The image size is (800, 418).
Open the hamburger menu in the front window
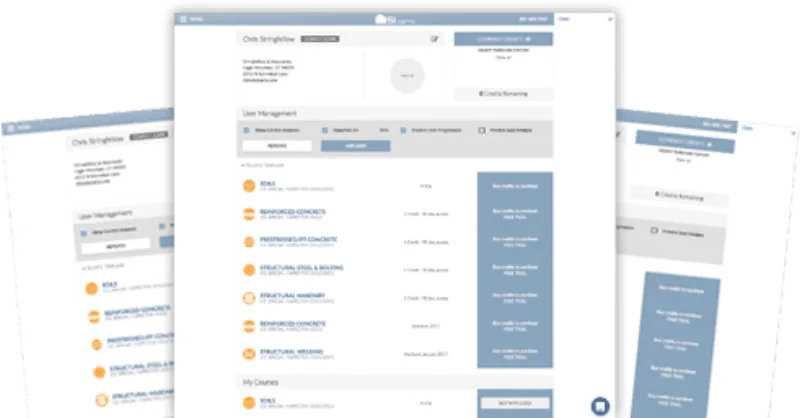(183, 19)
